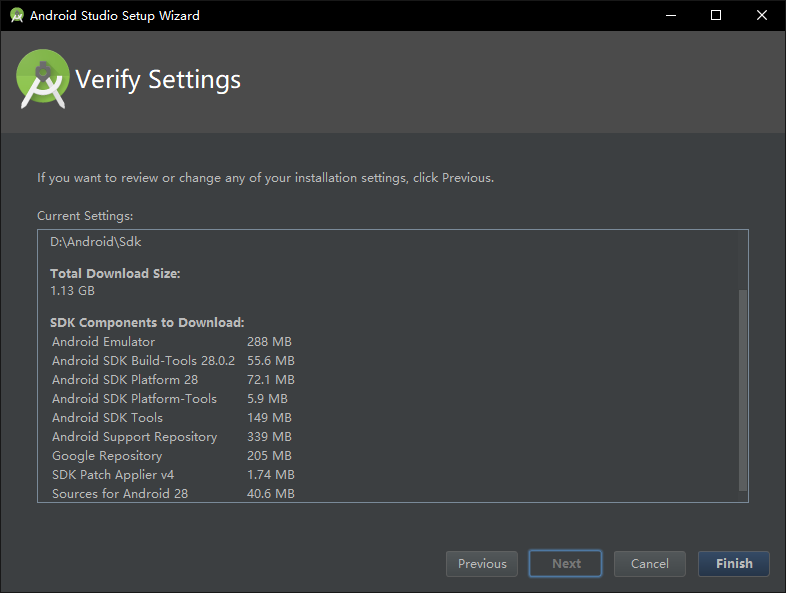Click the 40.6 MB size value
This screenshot has height=593, width=786.
(271, 494)
